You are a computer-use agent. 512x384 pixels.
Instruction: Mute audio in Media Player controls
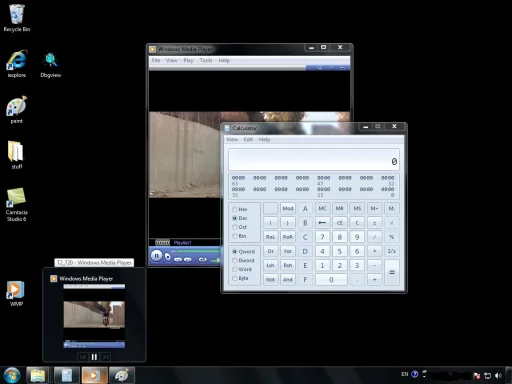click(x=202, y=259)
